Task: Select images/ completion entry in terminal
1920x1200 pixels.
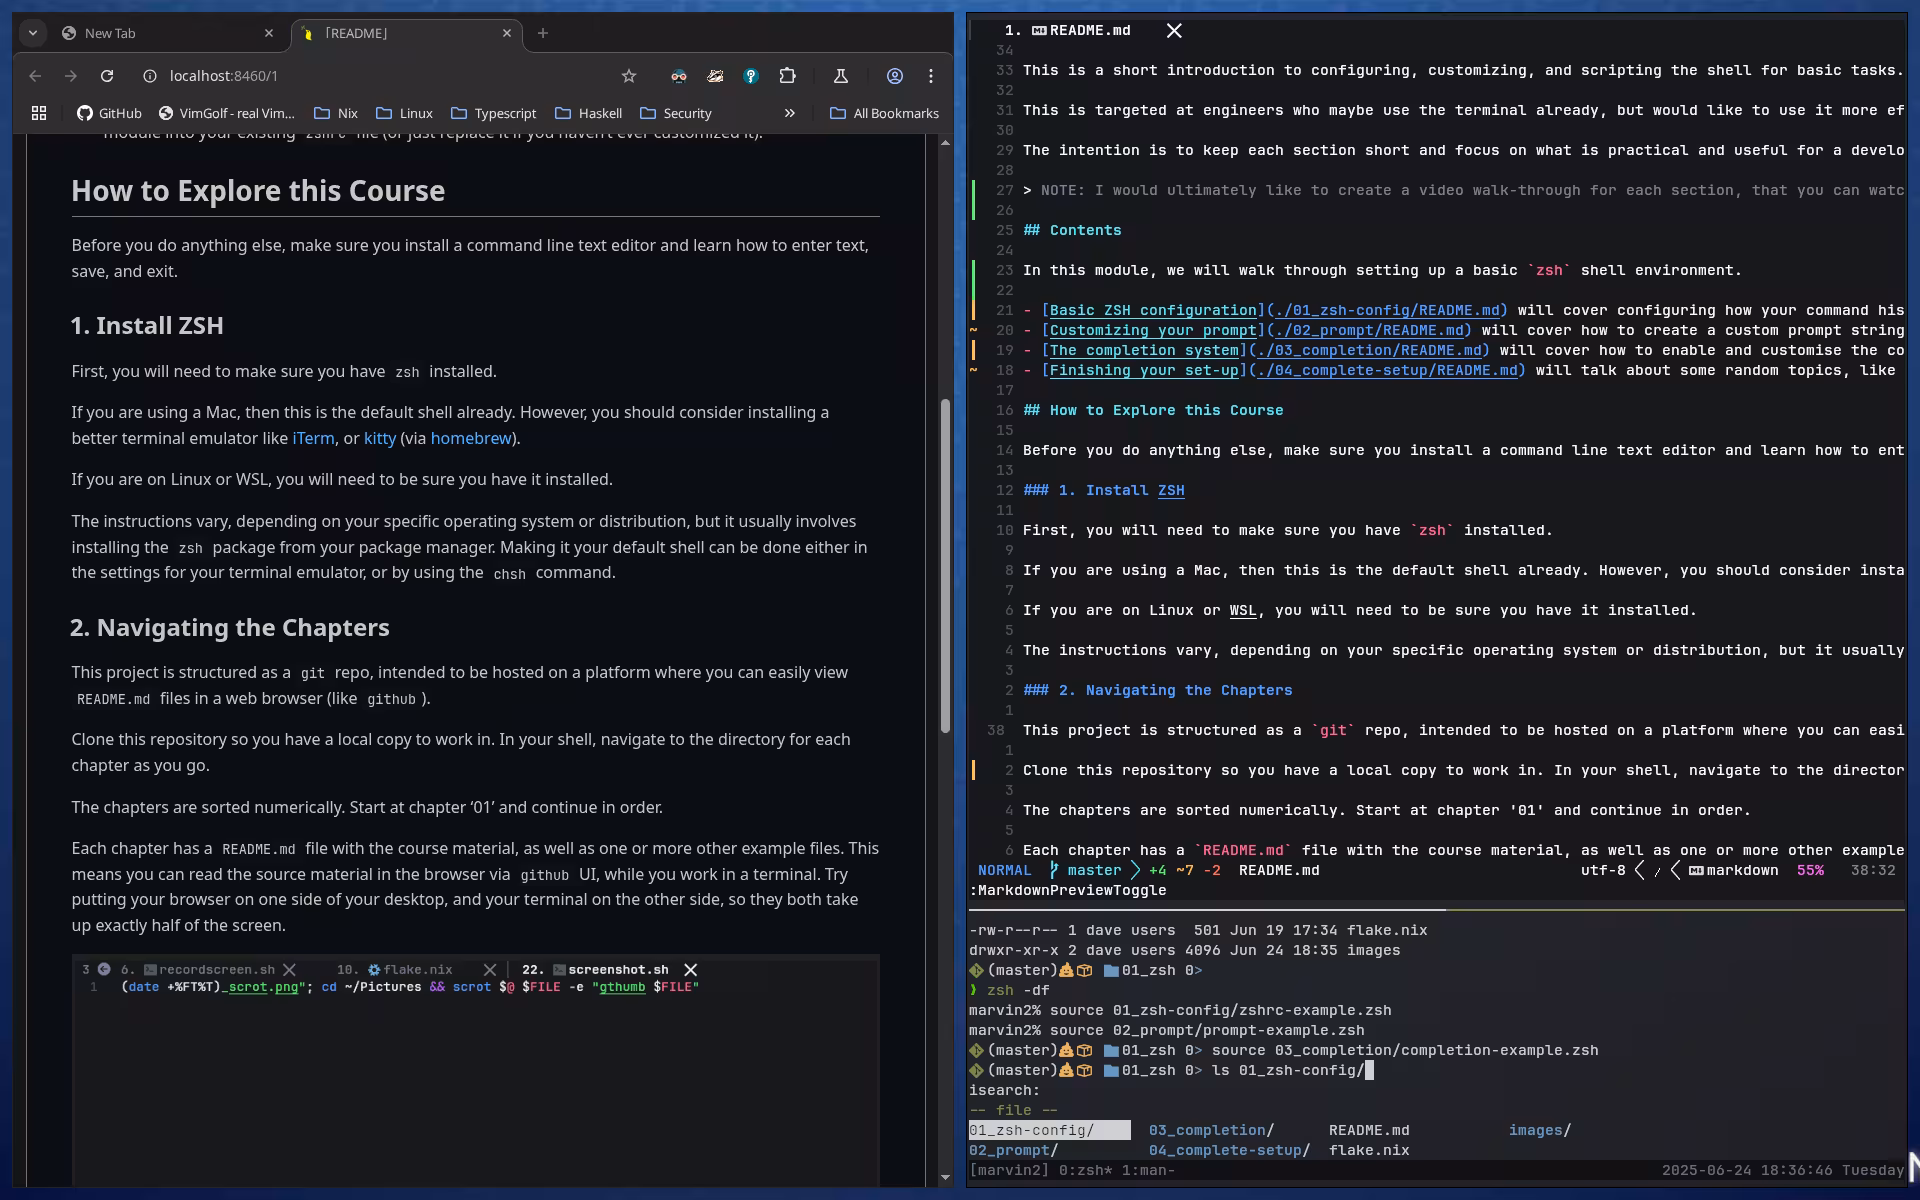Action: 1540,1130
